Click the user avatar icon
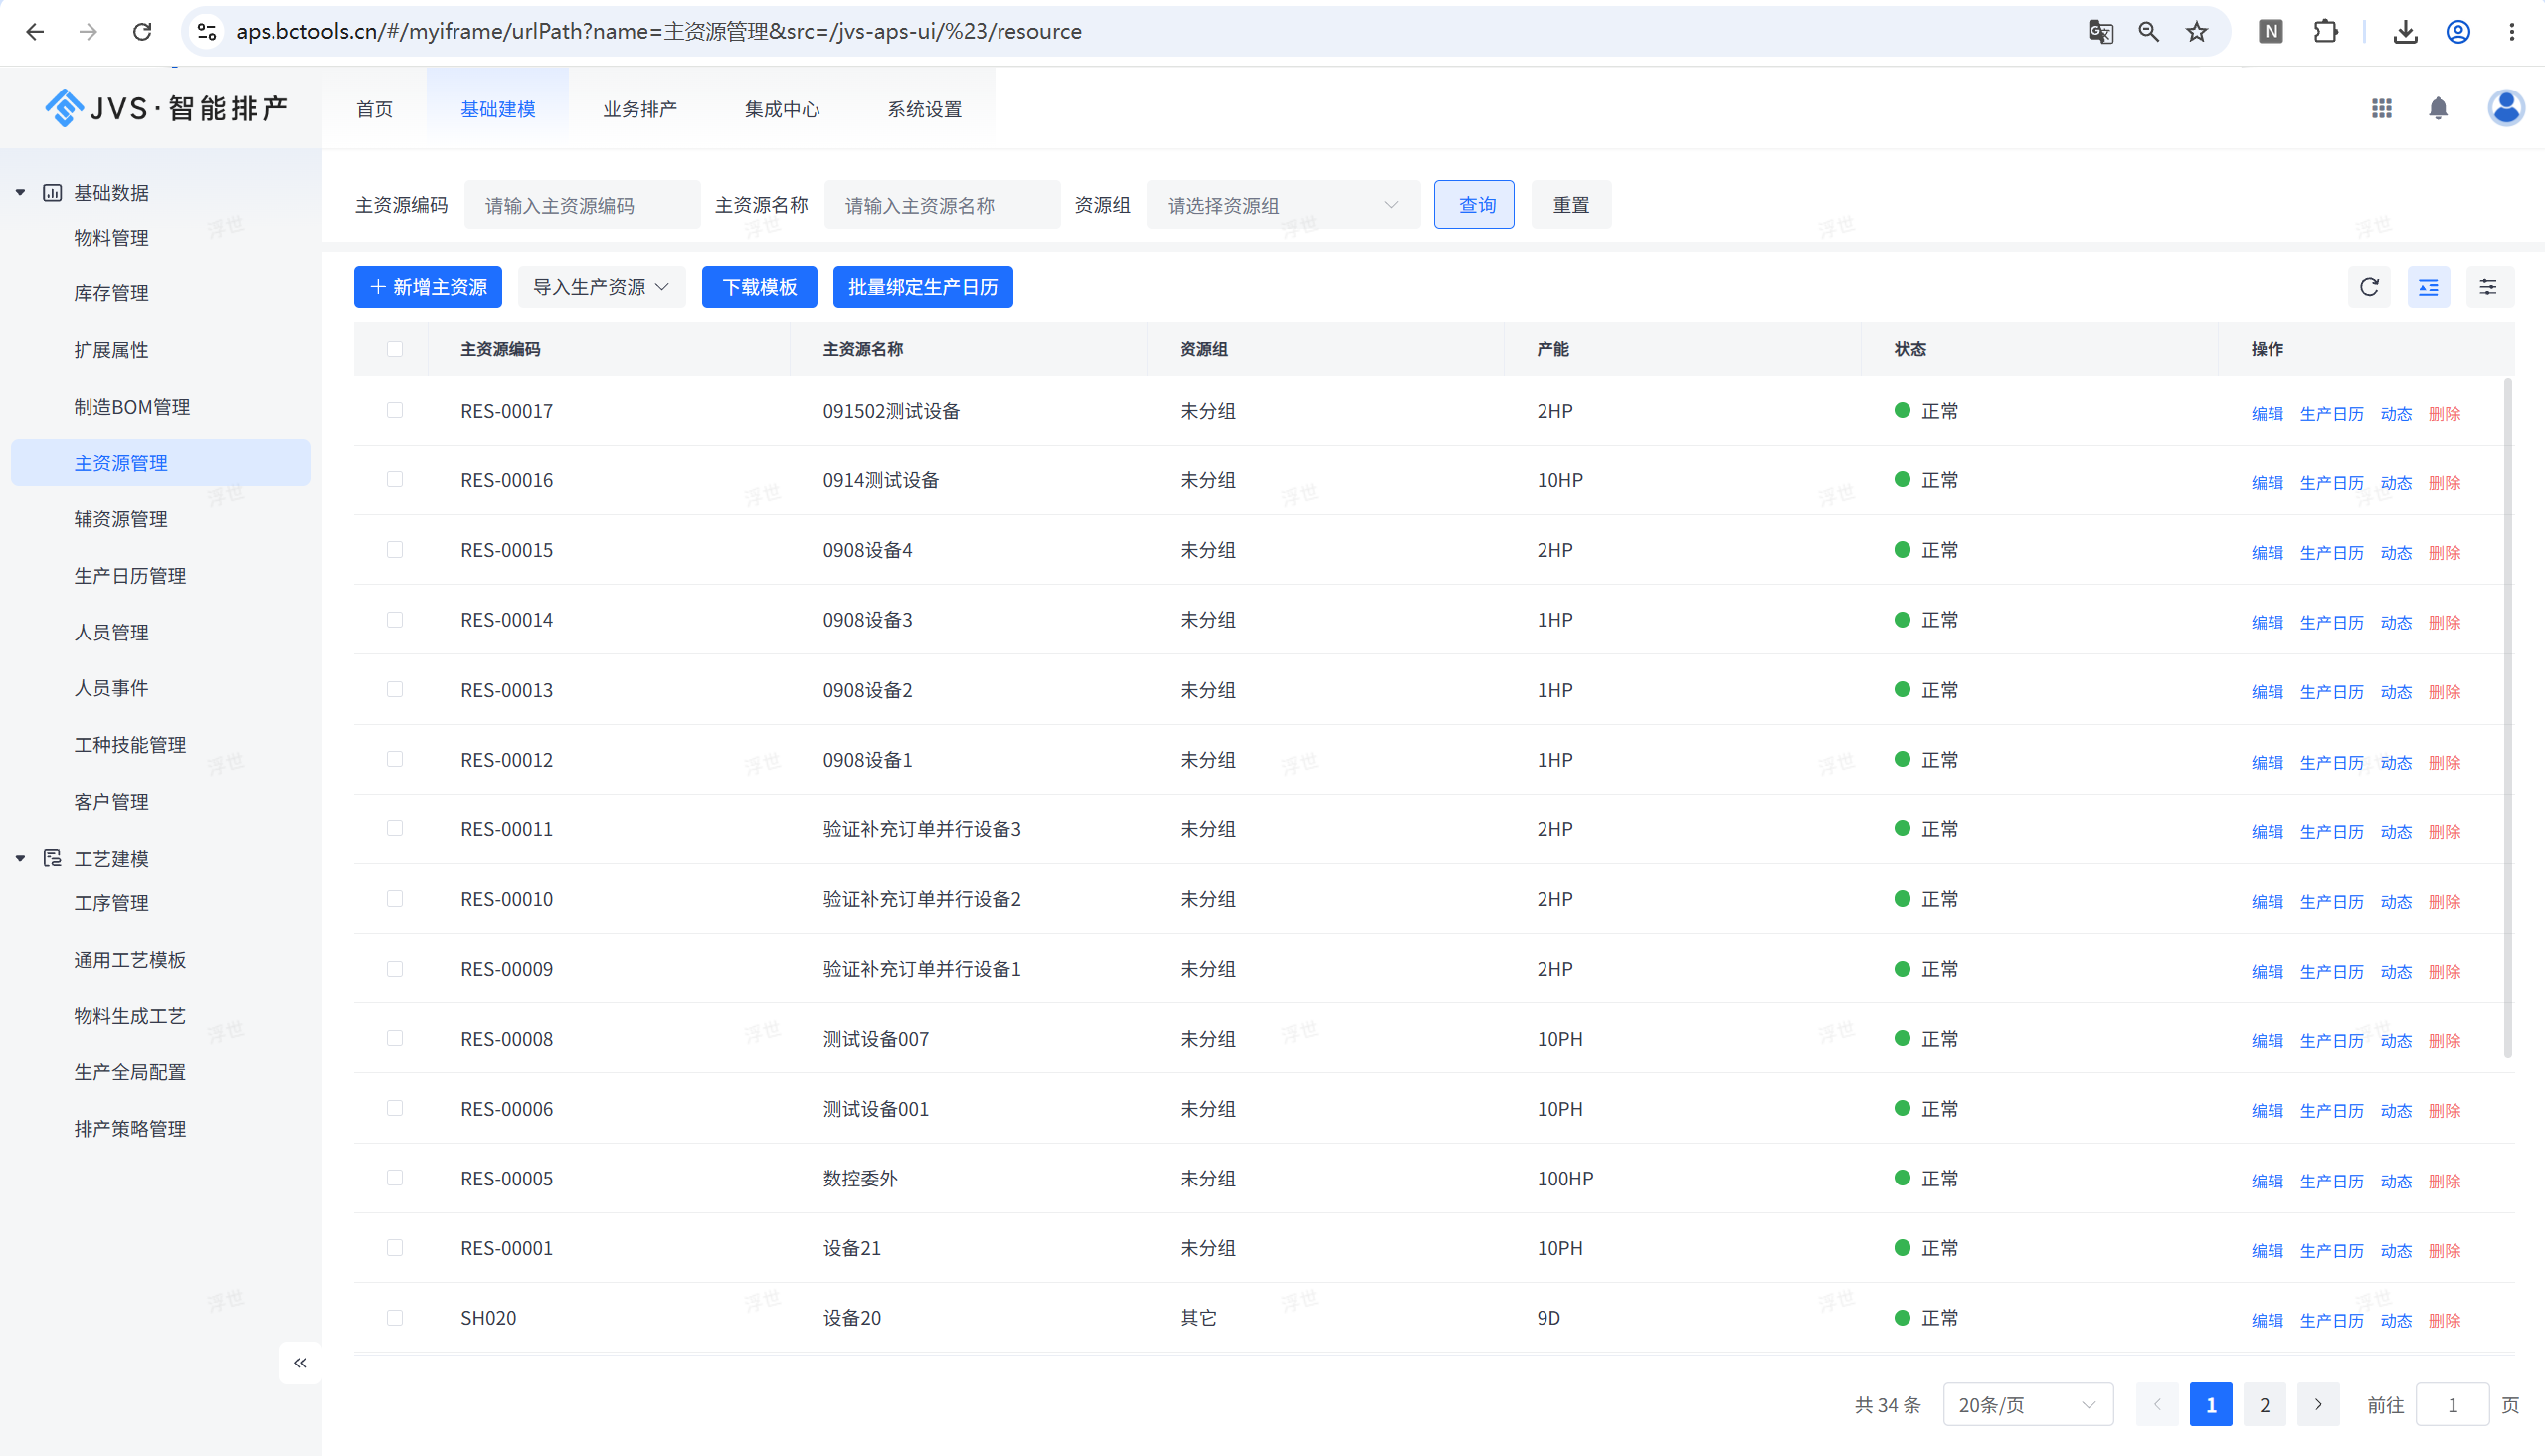 pos(2506,108)
